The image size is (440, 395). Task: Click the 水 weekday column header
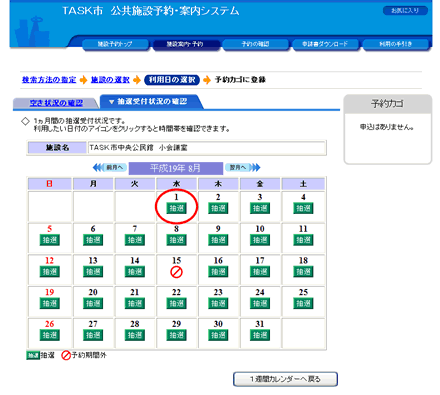(176, 184)
